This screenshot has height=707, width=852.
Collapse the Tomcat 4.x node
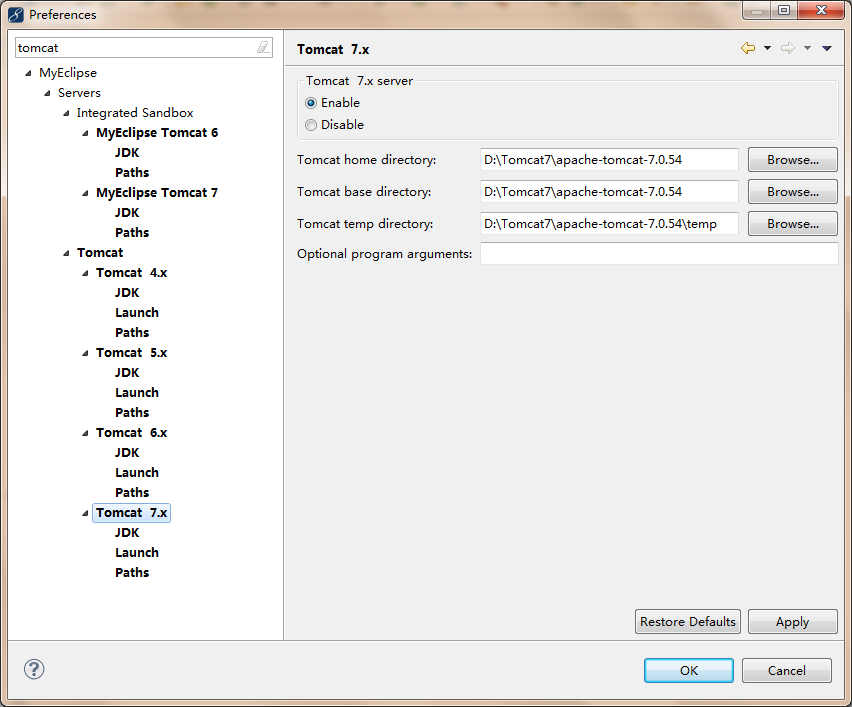85,273
